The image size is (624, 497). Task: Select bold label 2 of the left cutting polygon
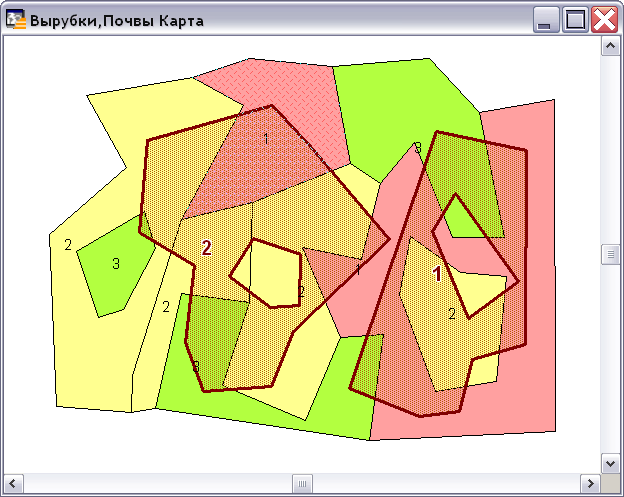pyautogui.click(x=206, y=248)
